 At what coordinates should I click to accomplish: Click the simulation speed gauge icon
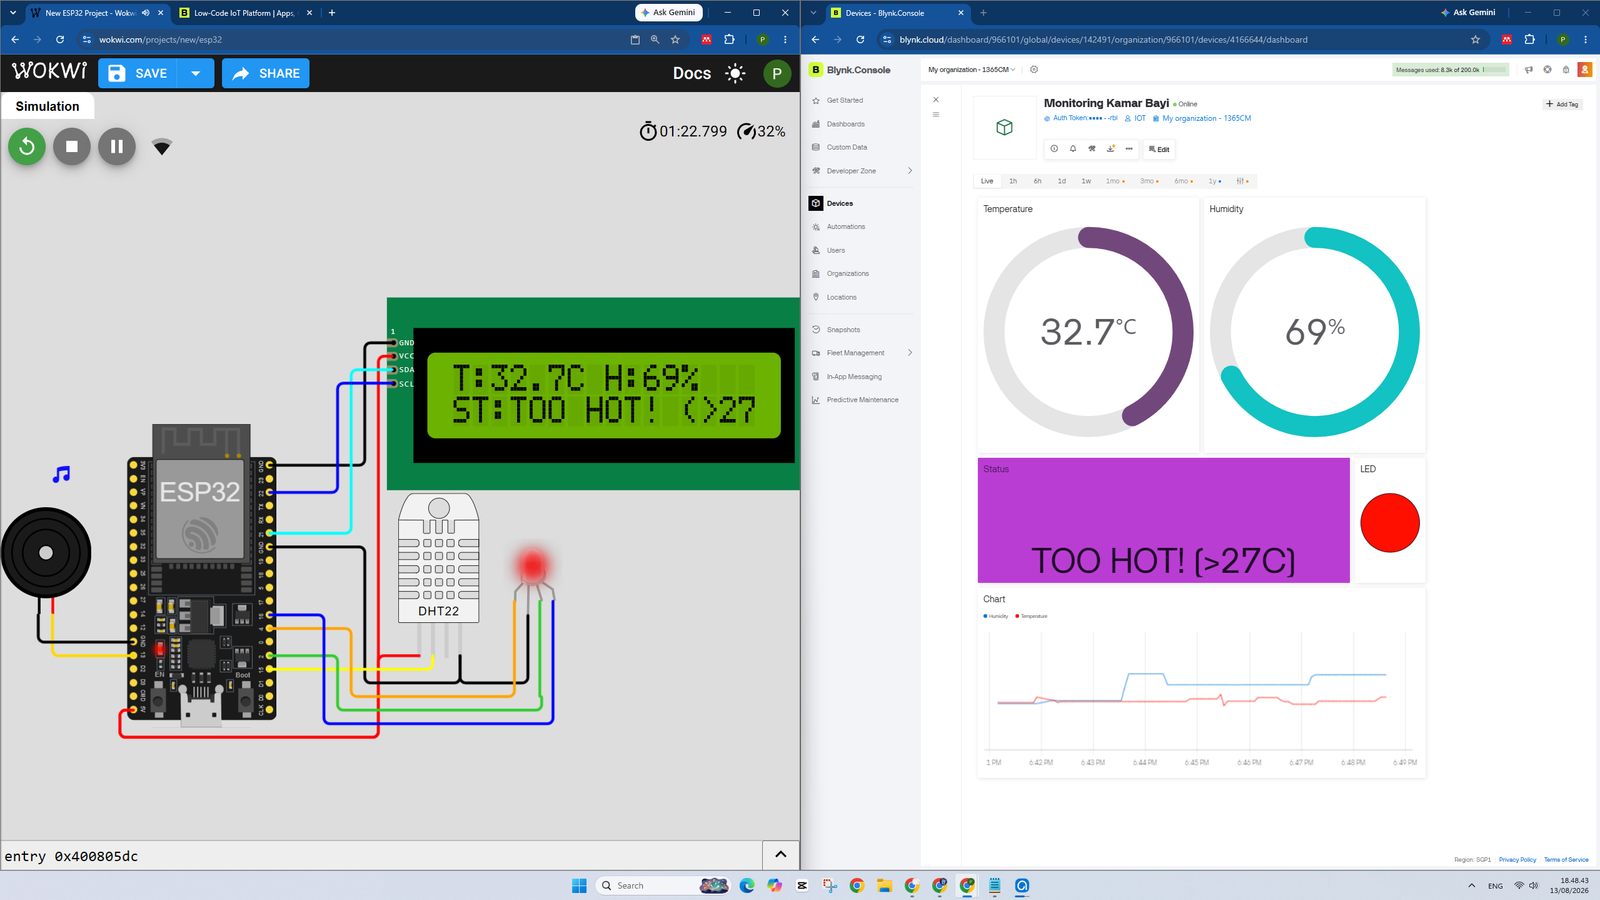(x=746, y=131)
